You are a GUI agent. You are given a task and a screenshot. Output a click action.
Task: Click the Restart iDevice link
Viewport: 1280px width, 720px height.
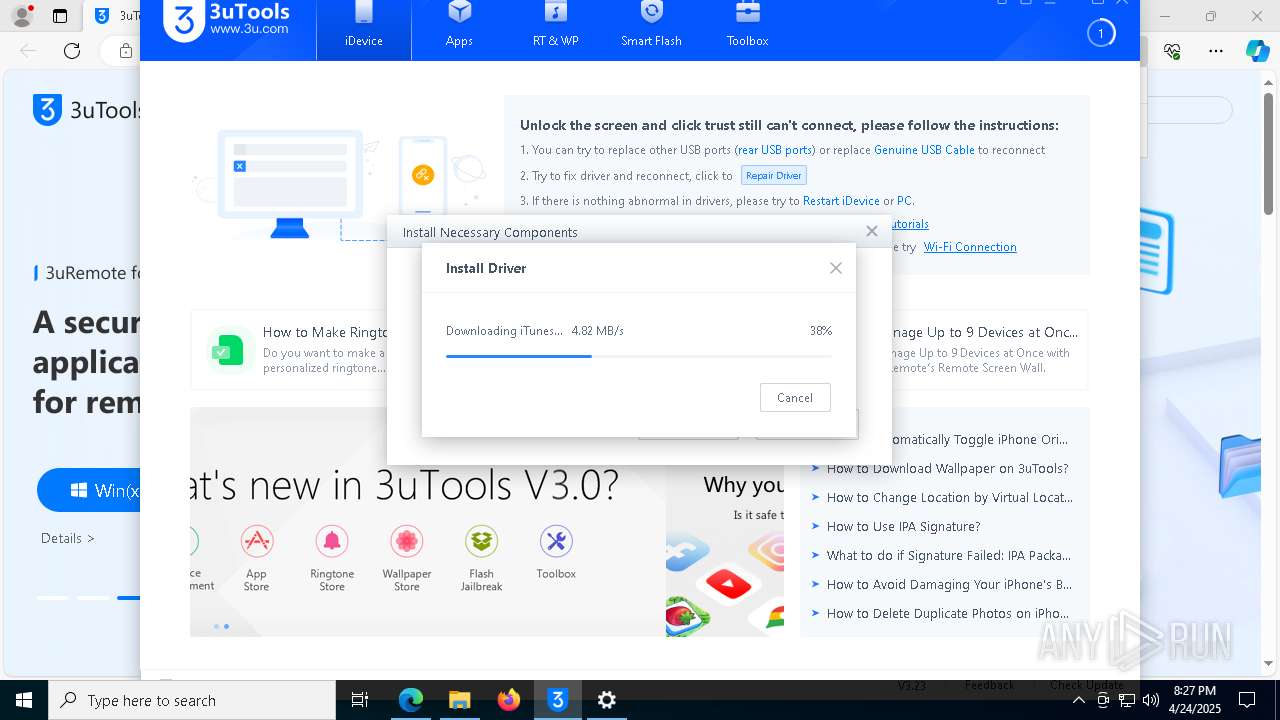841,201
